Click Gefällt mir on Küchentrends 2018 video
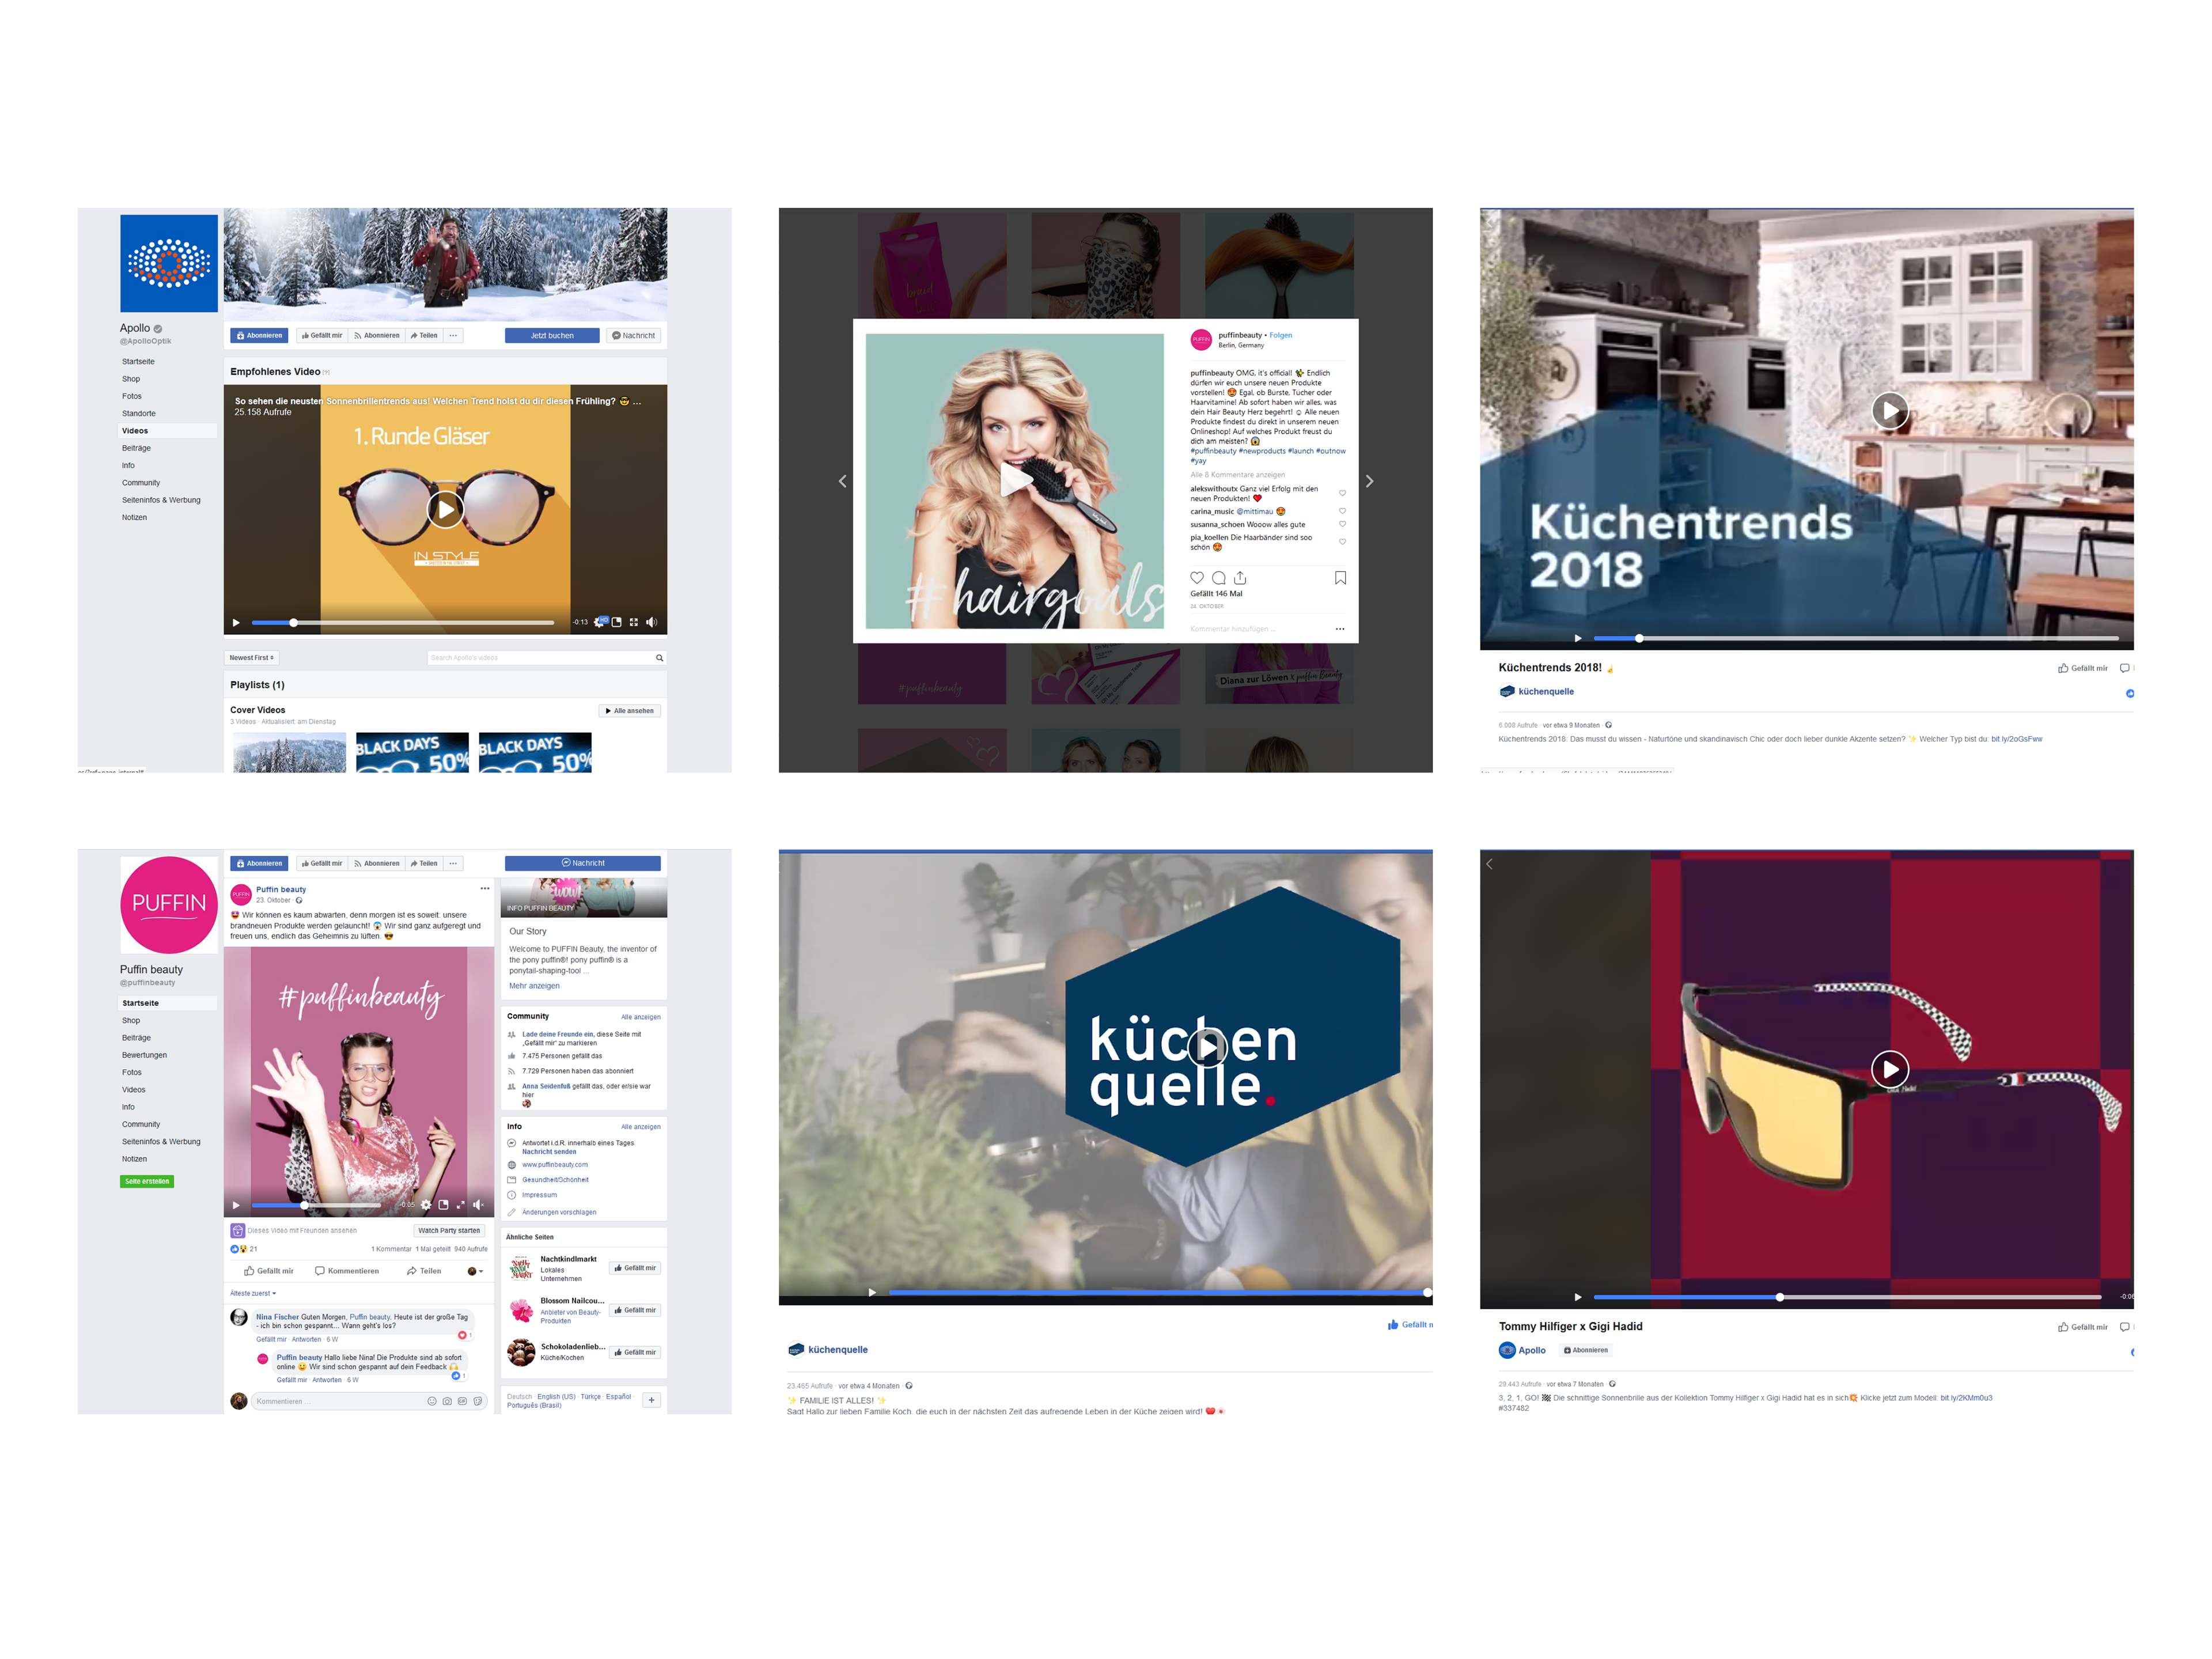The image size is (2212, 1659). click(2082, 668)
